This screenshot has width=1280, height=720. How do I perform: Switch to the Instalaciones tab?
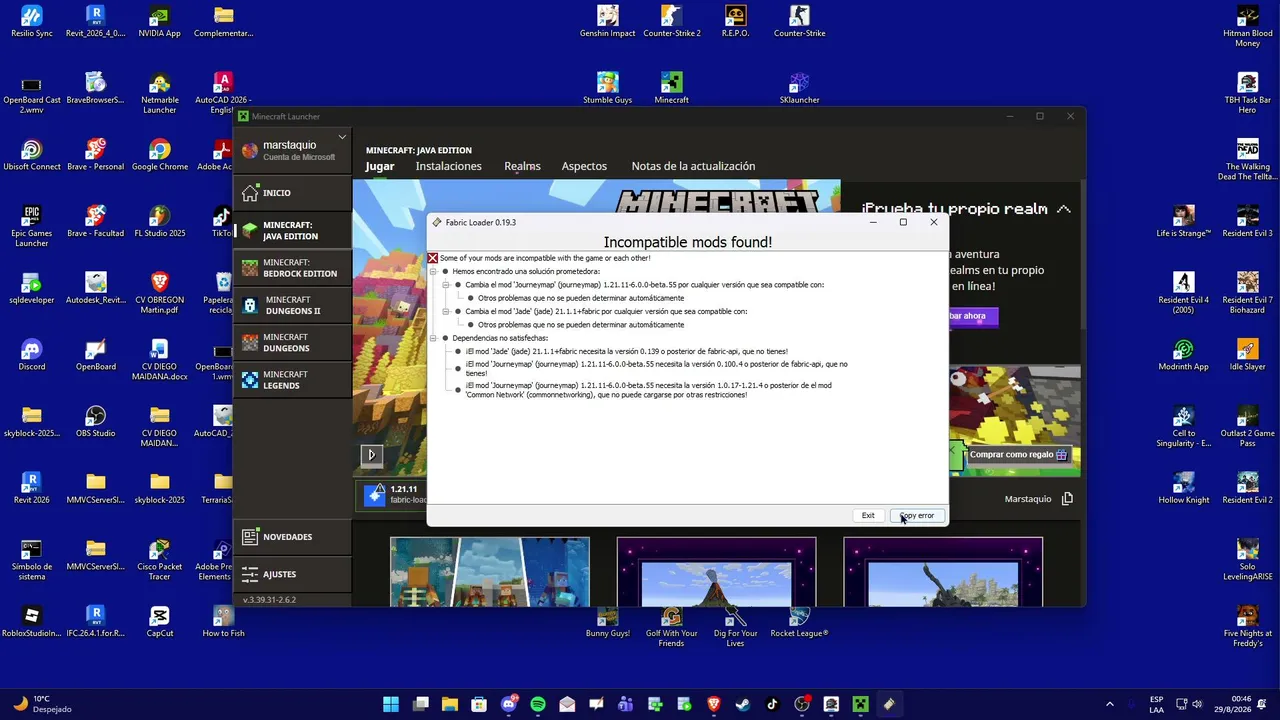[x=448, y=166]
